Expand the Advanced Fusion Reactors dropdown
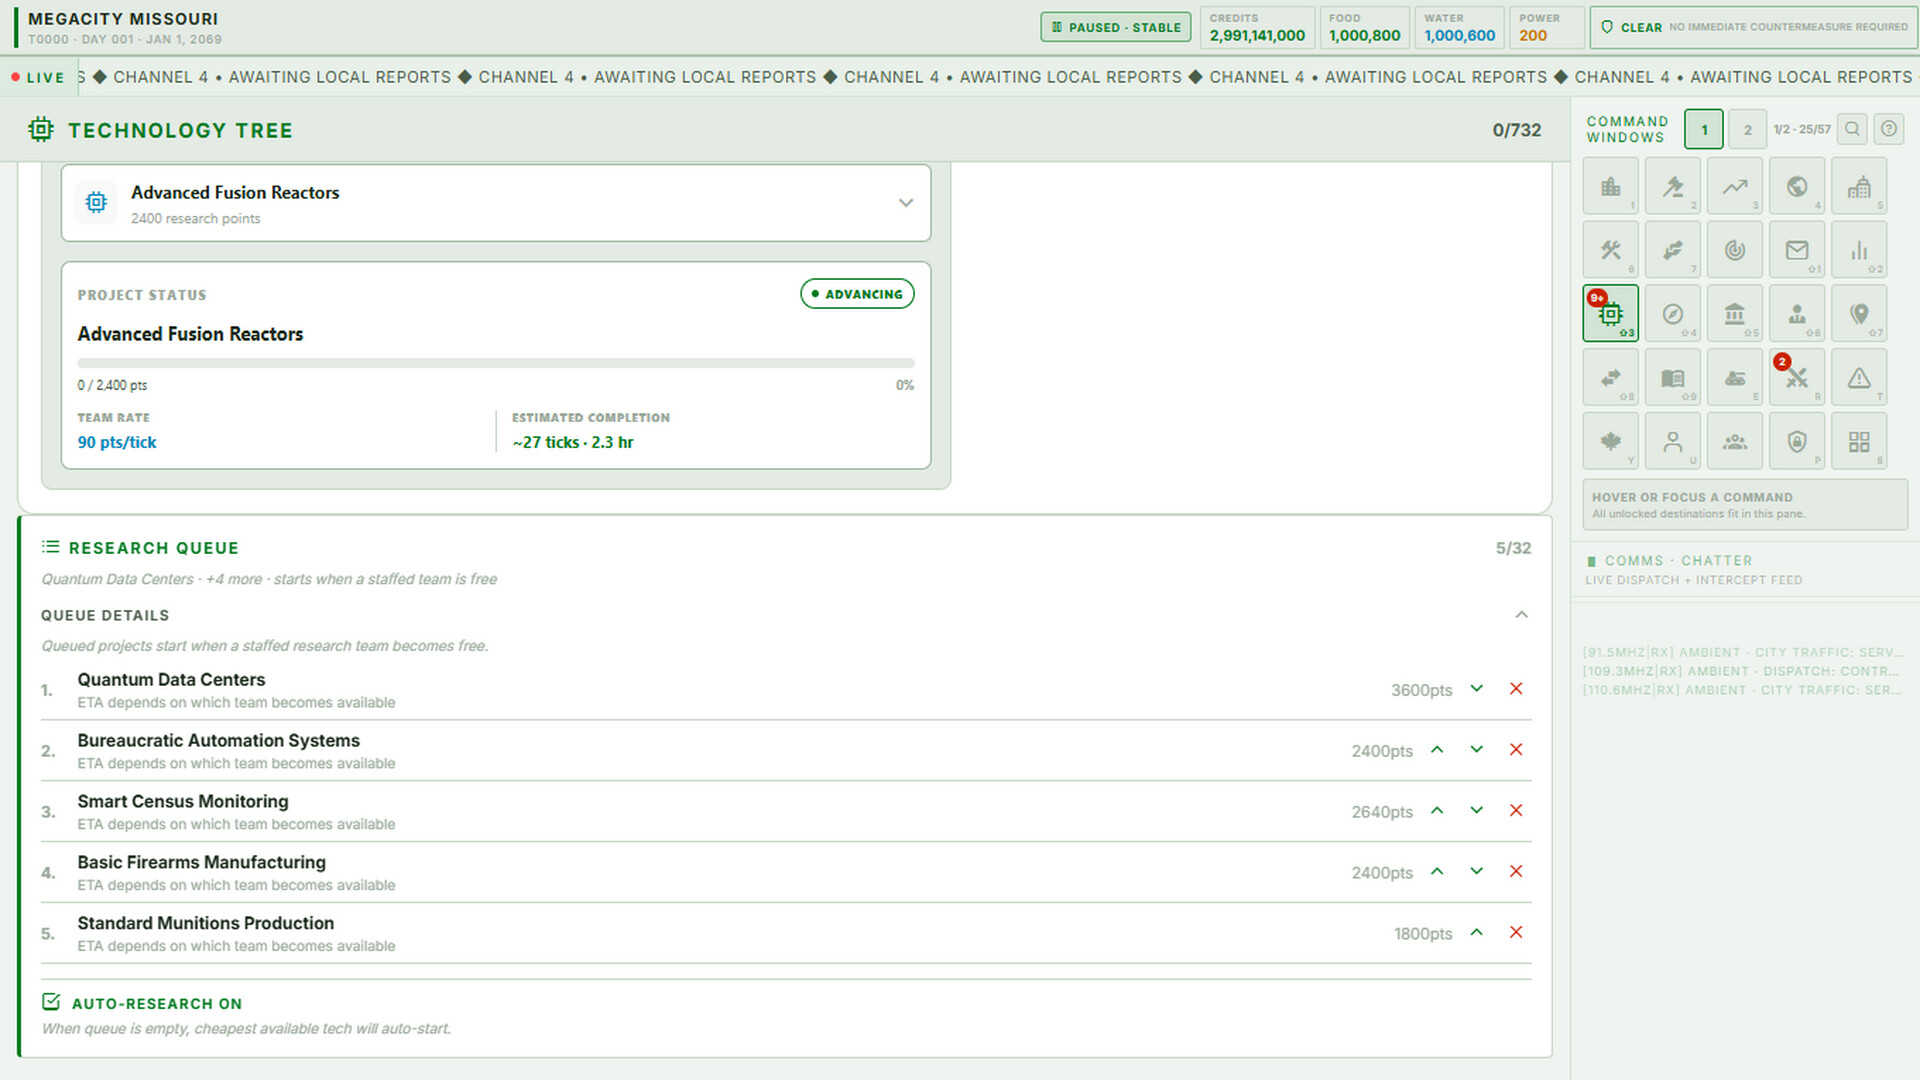 [x=496, y=203]
